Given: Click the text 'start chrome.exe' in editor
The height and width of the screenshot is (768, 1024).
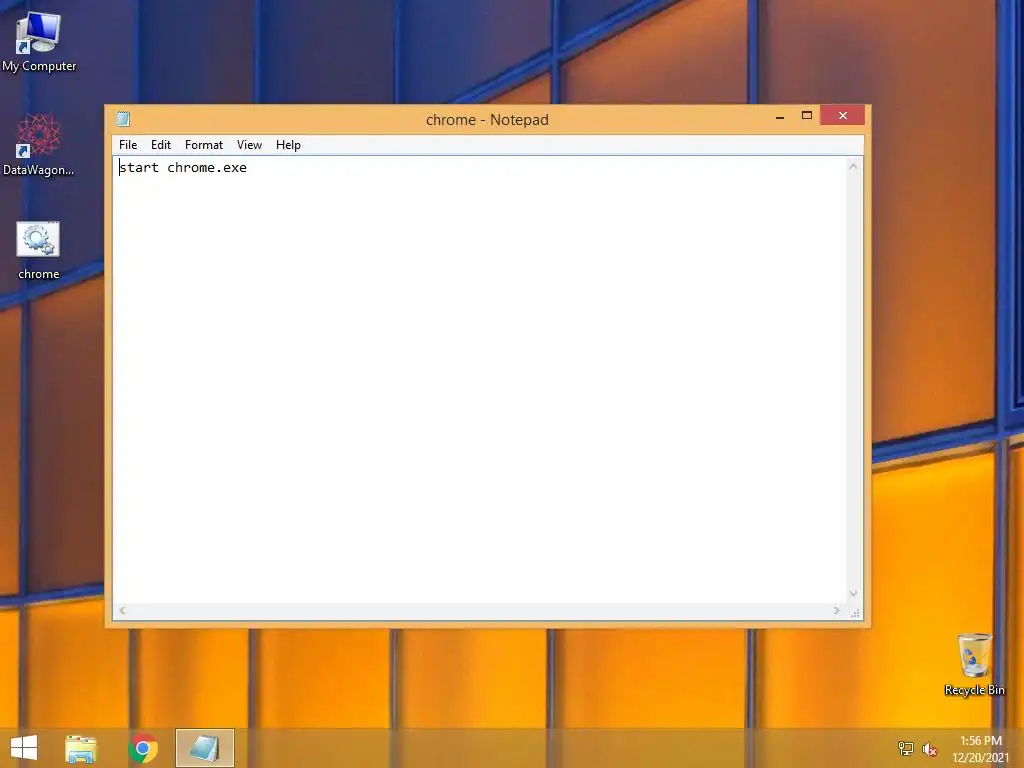Looking at the screenshot, I should point(183,168).
